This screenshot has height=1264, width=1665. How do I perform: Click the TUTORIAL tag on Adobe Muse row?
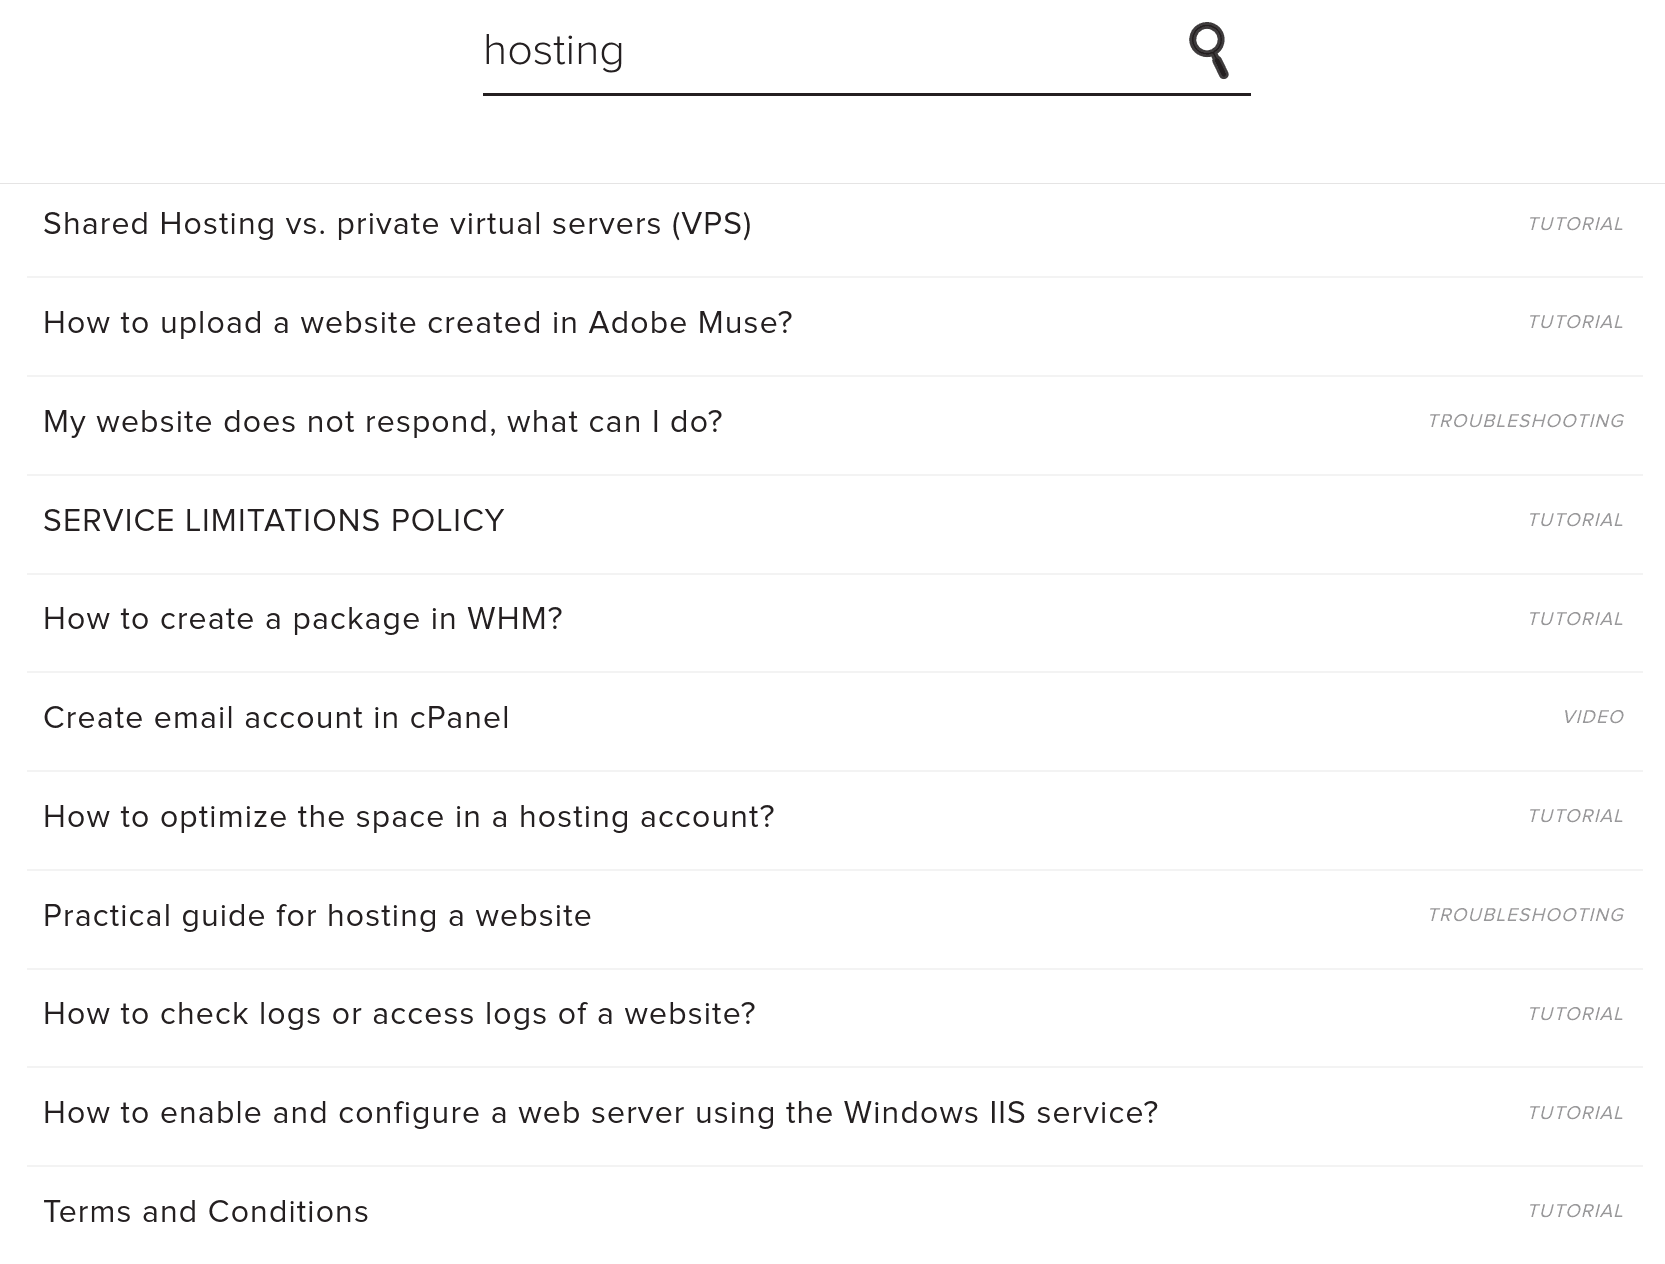(1575, 322)
